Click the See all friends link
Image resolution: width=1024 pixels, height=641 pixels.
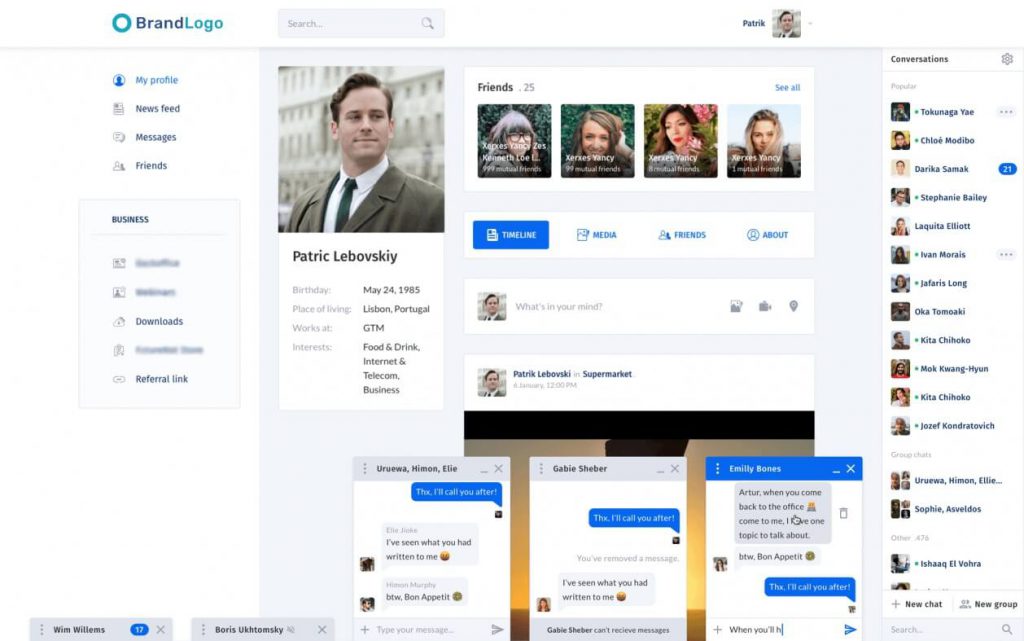787,87
